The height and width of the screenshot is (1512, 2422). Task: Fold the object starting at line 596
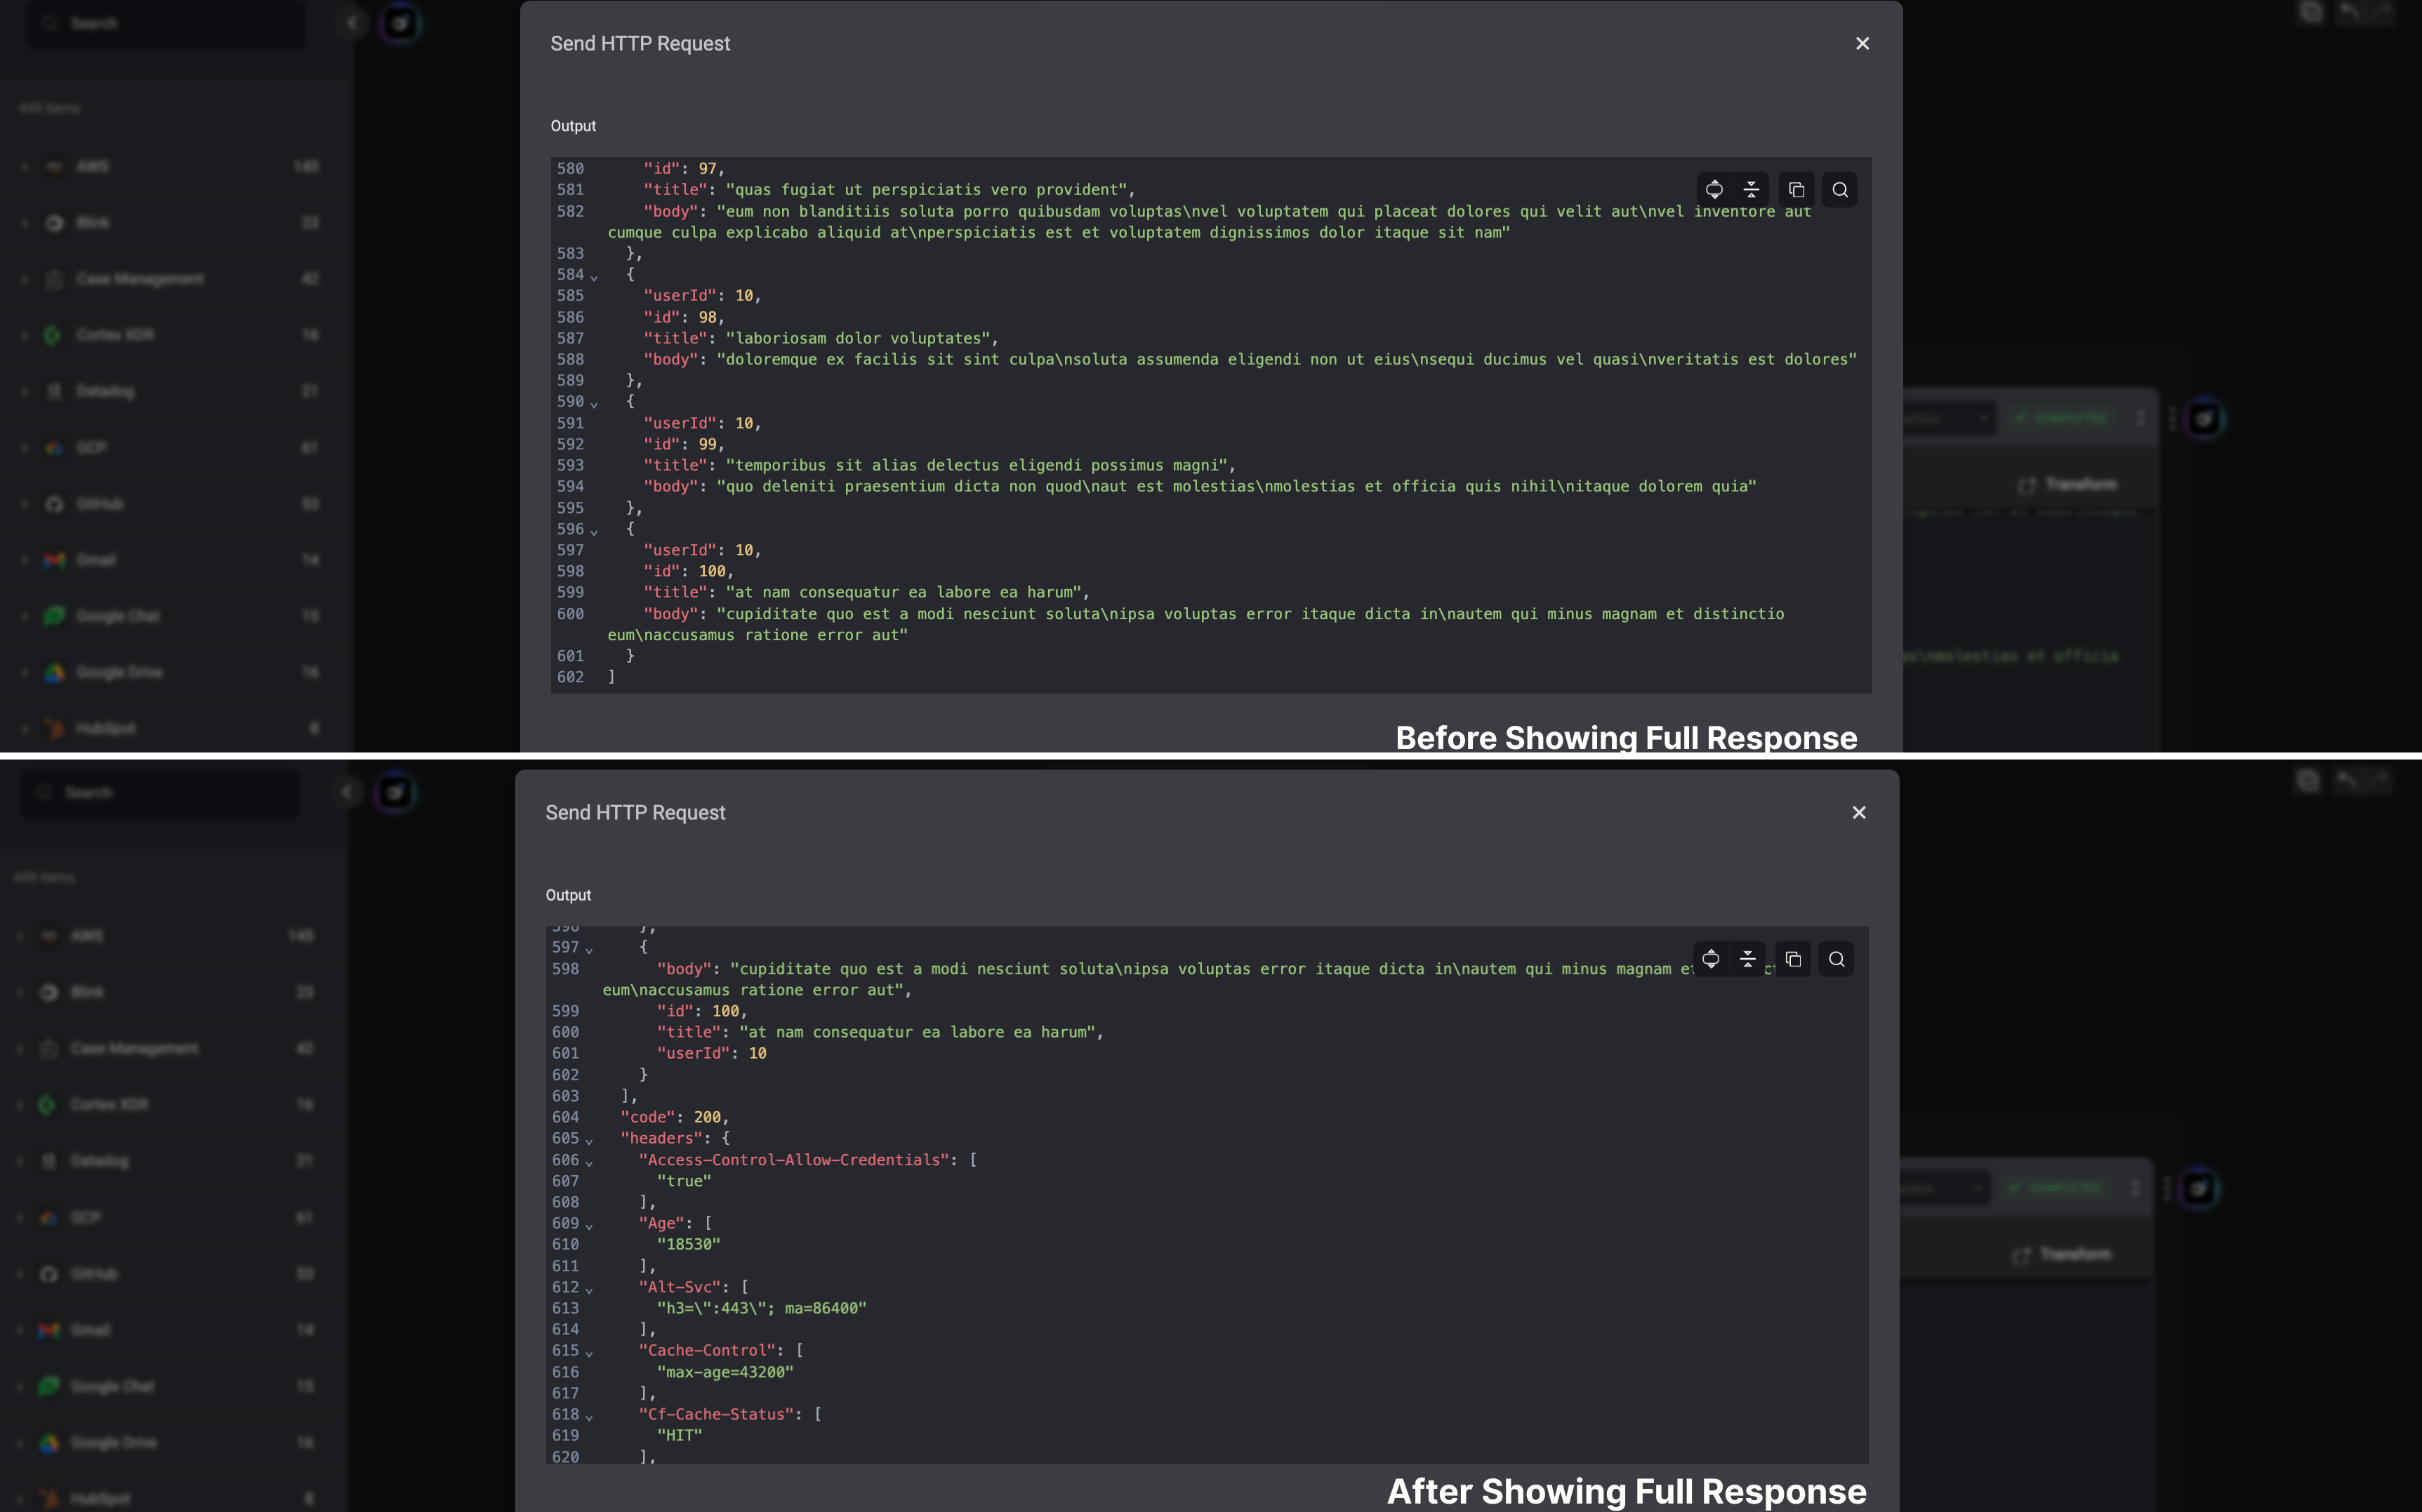pyautogui.click(x=594, y=531)
